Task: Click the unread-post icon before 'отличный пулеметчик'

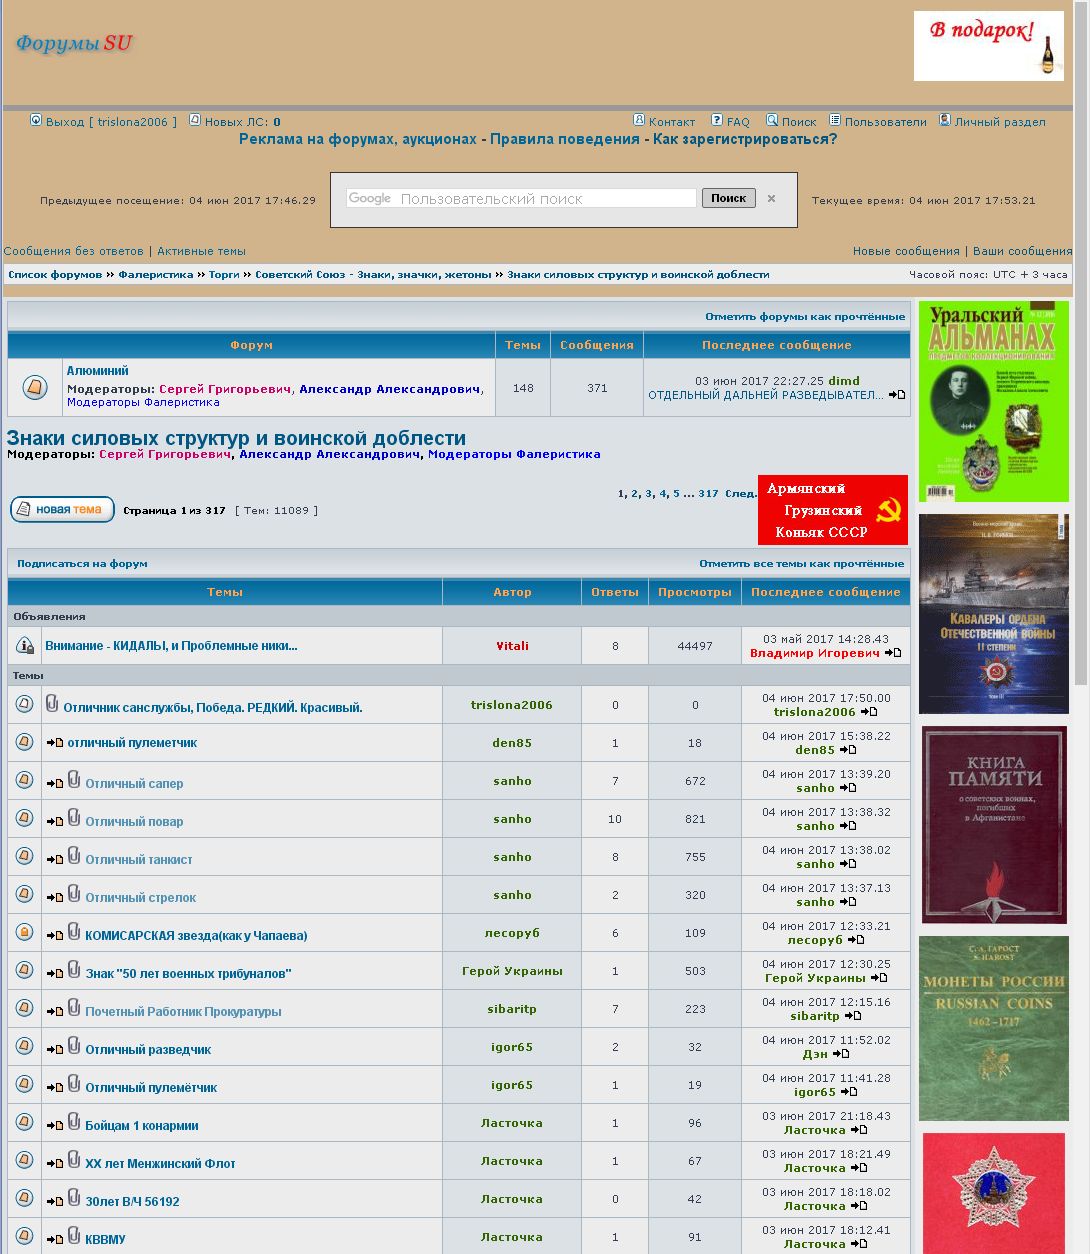Action: (55, 743)
